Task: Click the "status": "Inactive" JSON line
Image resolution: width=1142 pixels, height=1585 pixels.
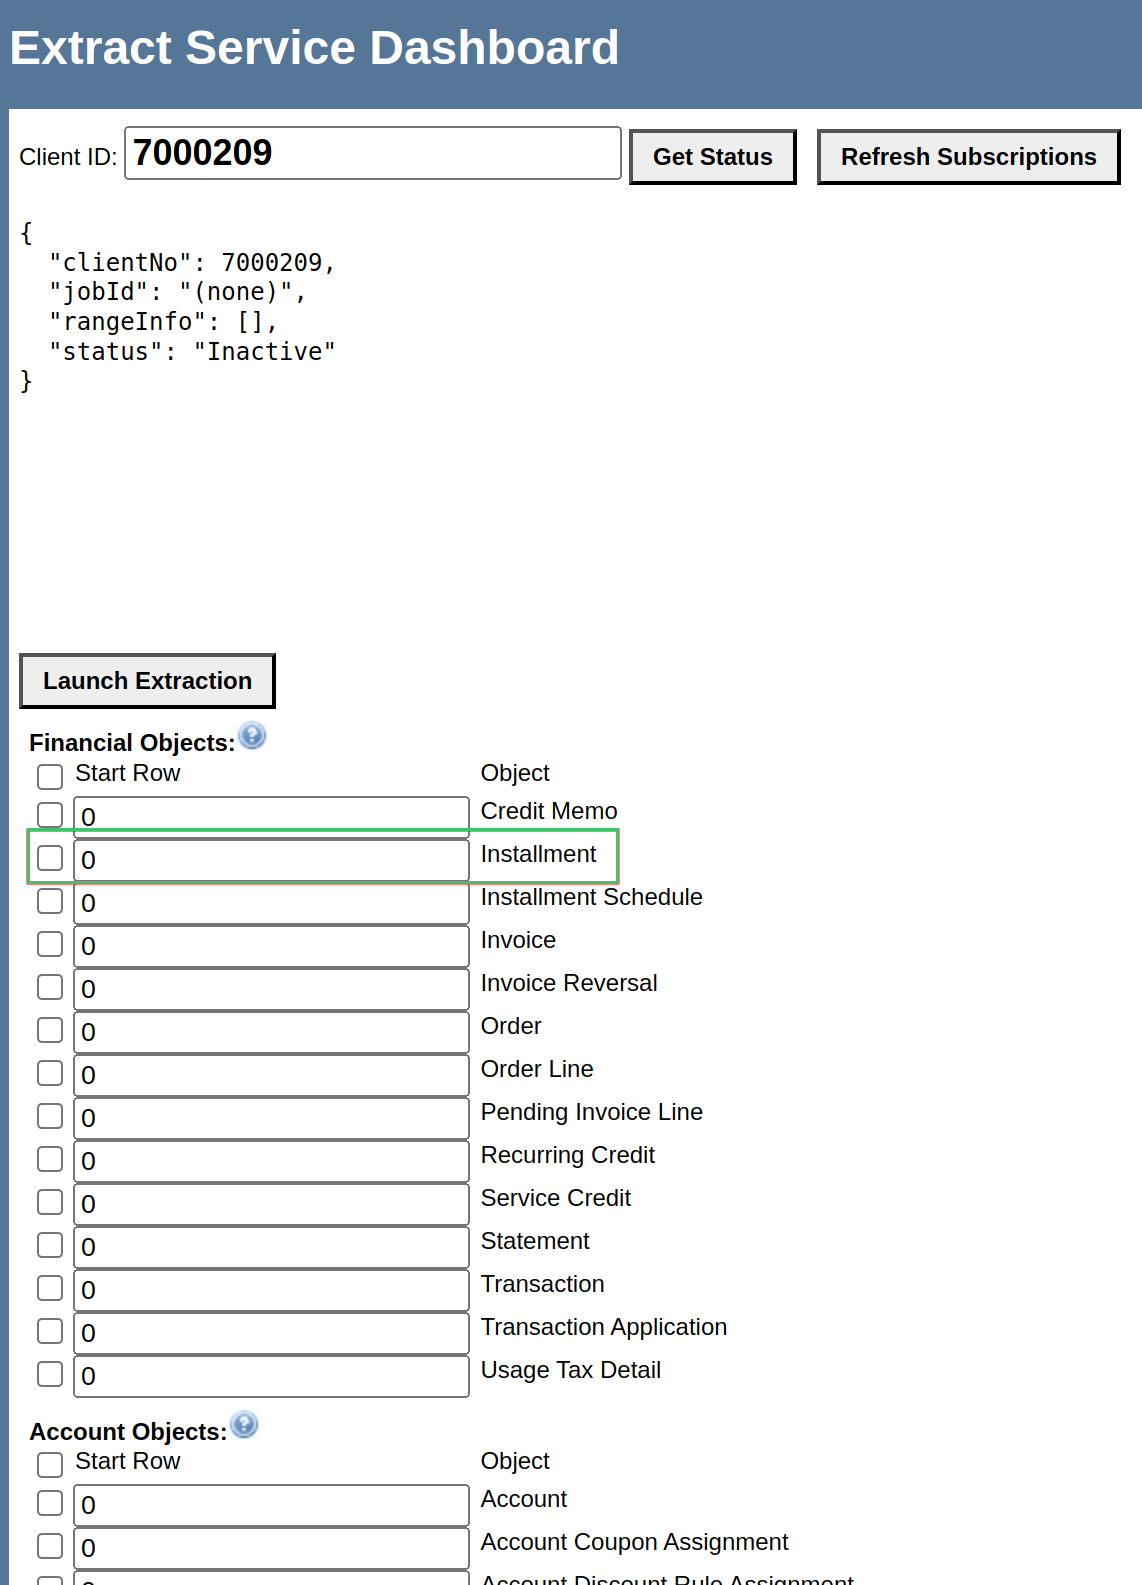Action: [192, 352]
